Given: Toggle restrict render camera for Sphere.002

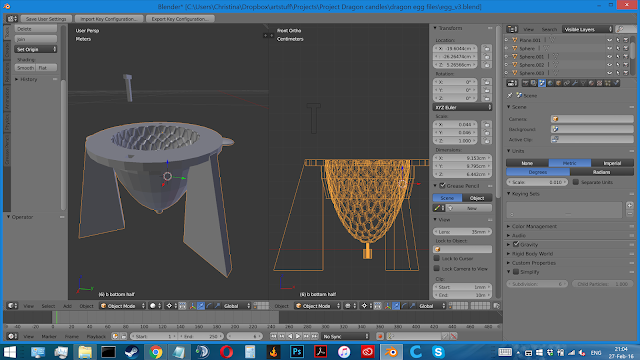Looking at the screenshot, I should (626, 64).
